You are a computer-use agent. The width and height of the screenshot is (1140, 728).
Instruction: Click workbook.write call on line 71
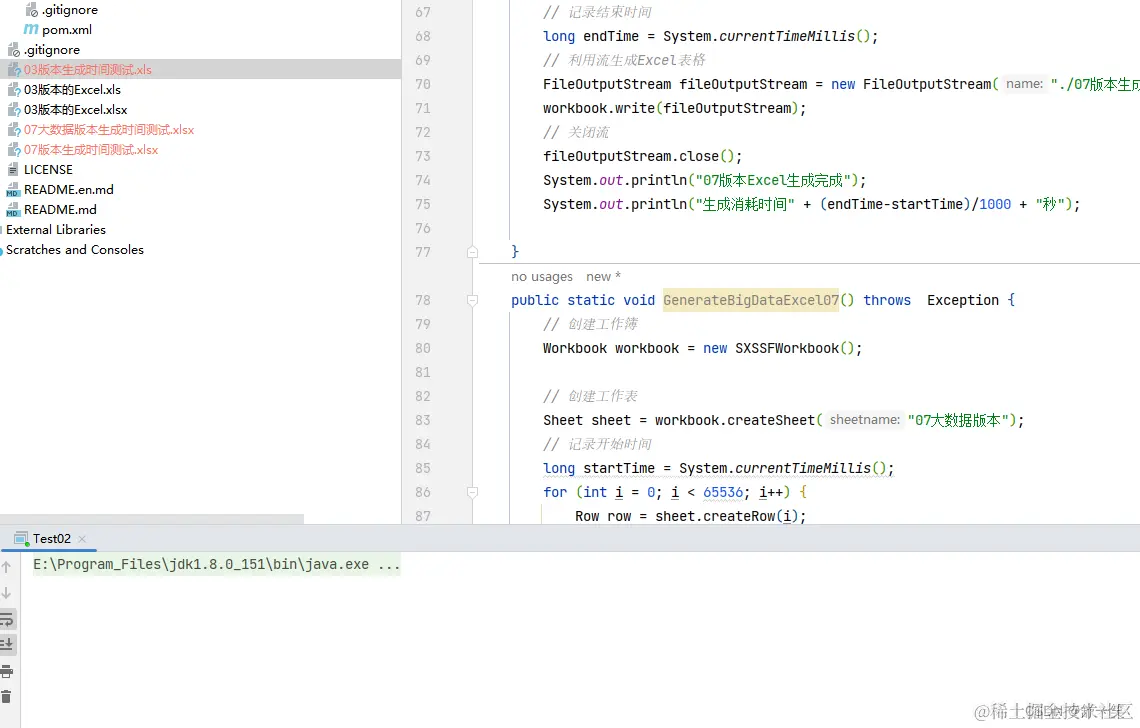[675, 108]
